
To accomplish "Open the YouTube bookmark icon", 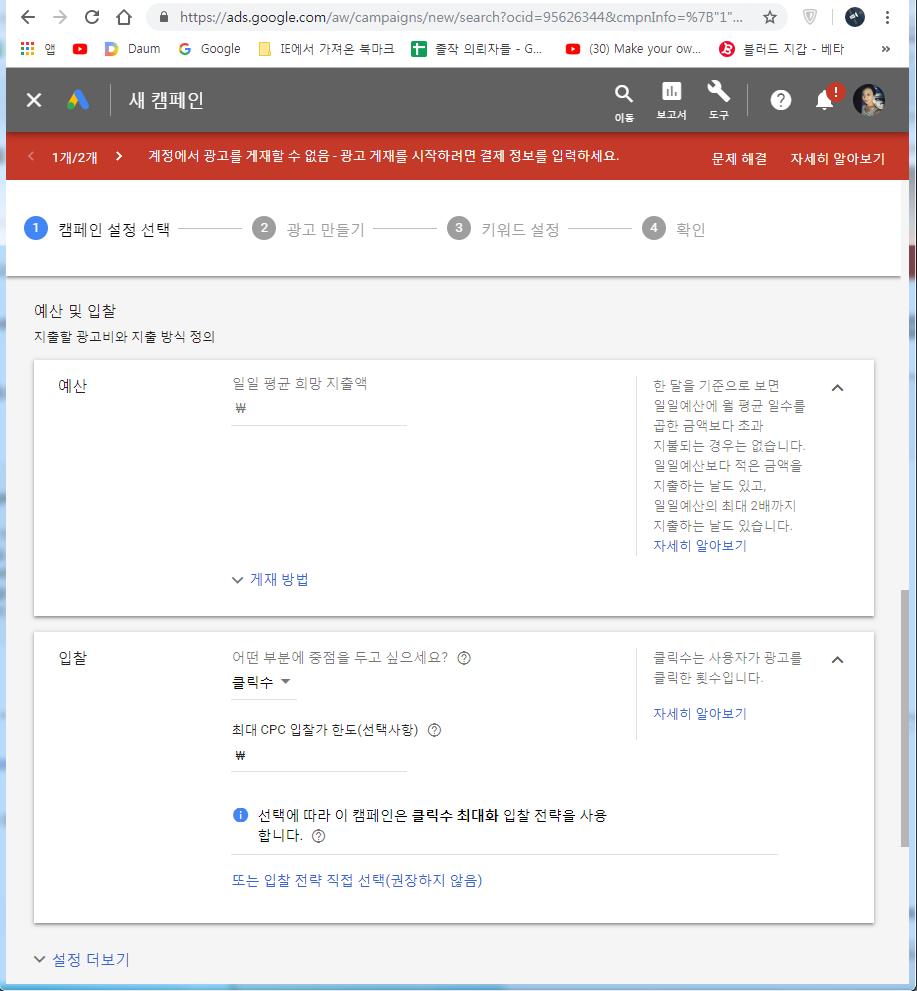I will click(80, 49).
